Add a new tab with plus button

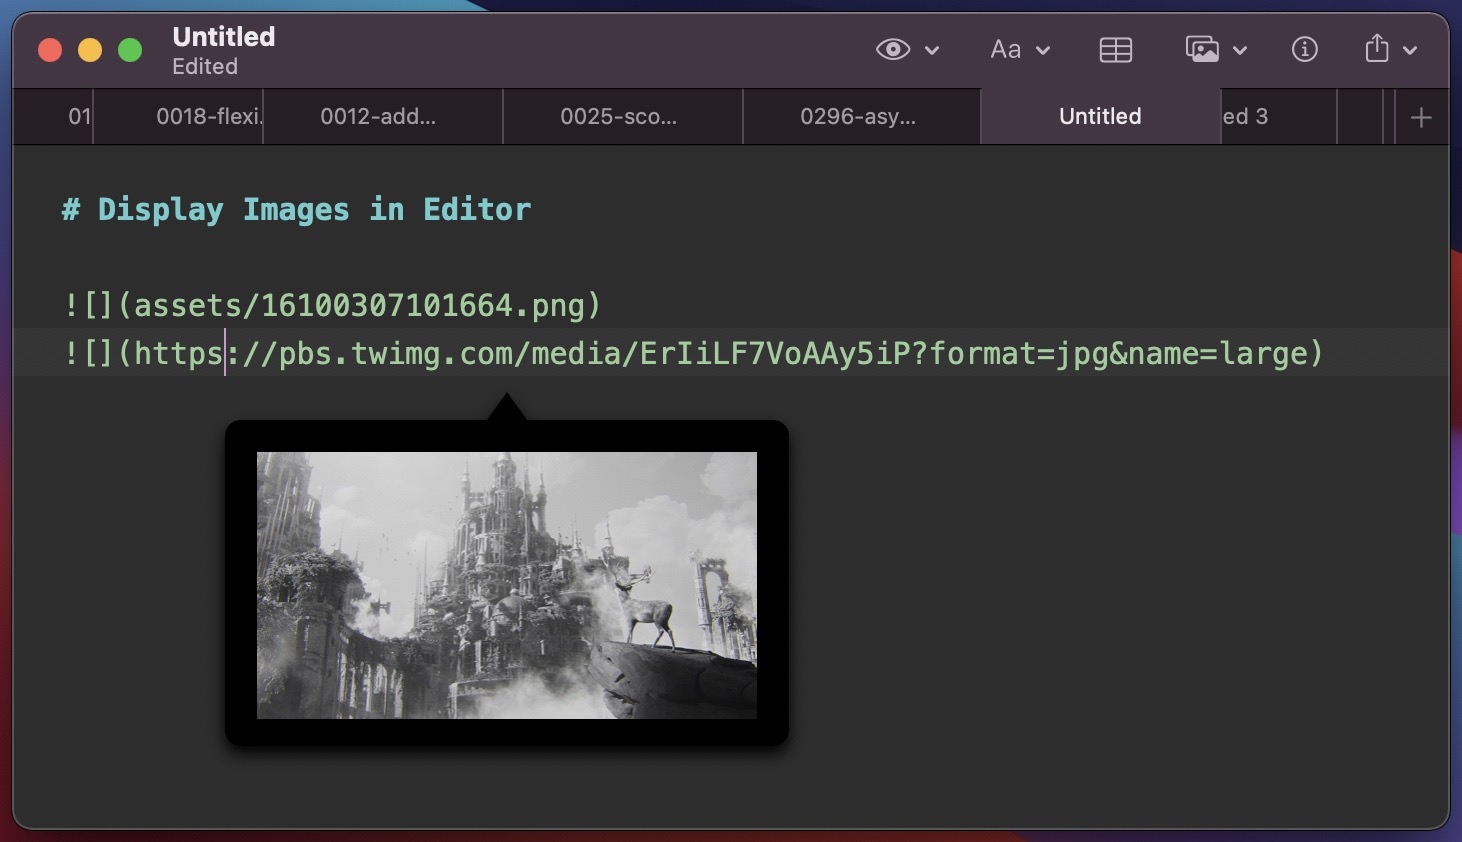(1420, 118)
